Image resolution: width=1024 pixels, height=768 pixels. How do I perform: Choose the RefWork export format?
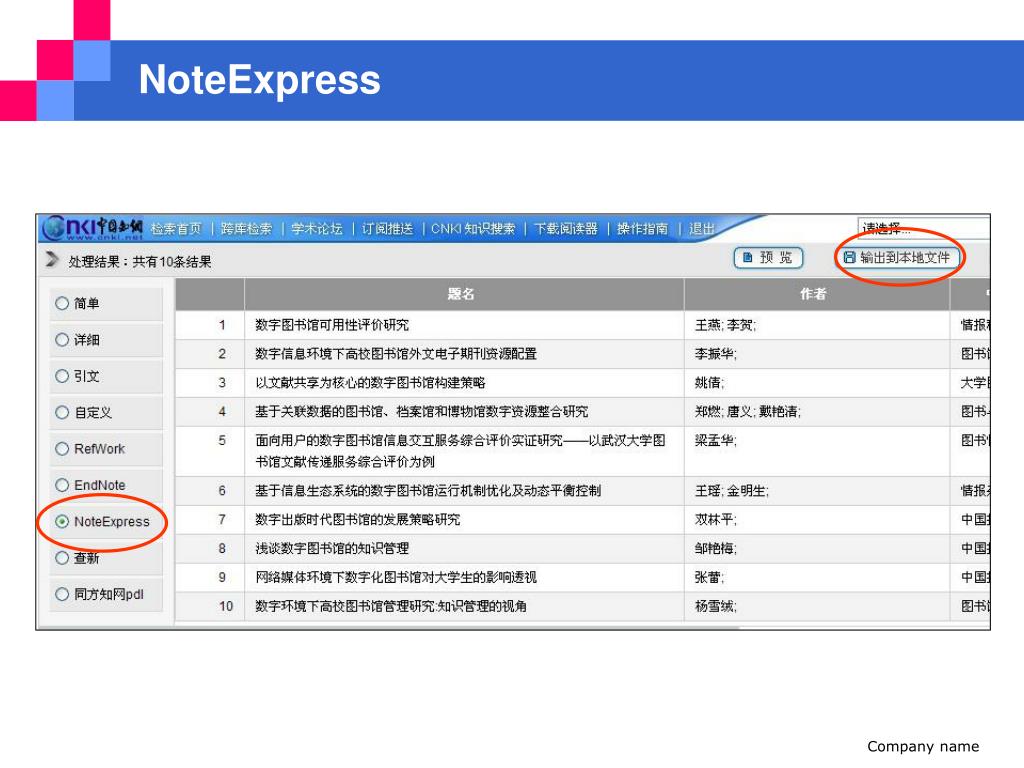62,449
